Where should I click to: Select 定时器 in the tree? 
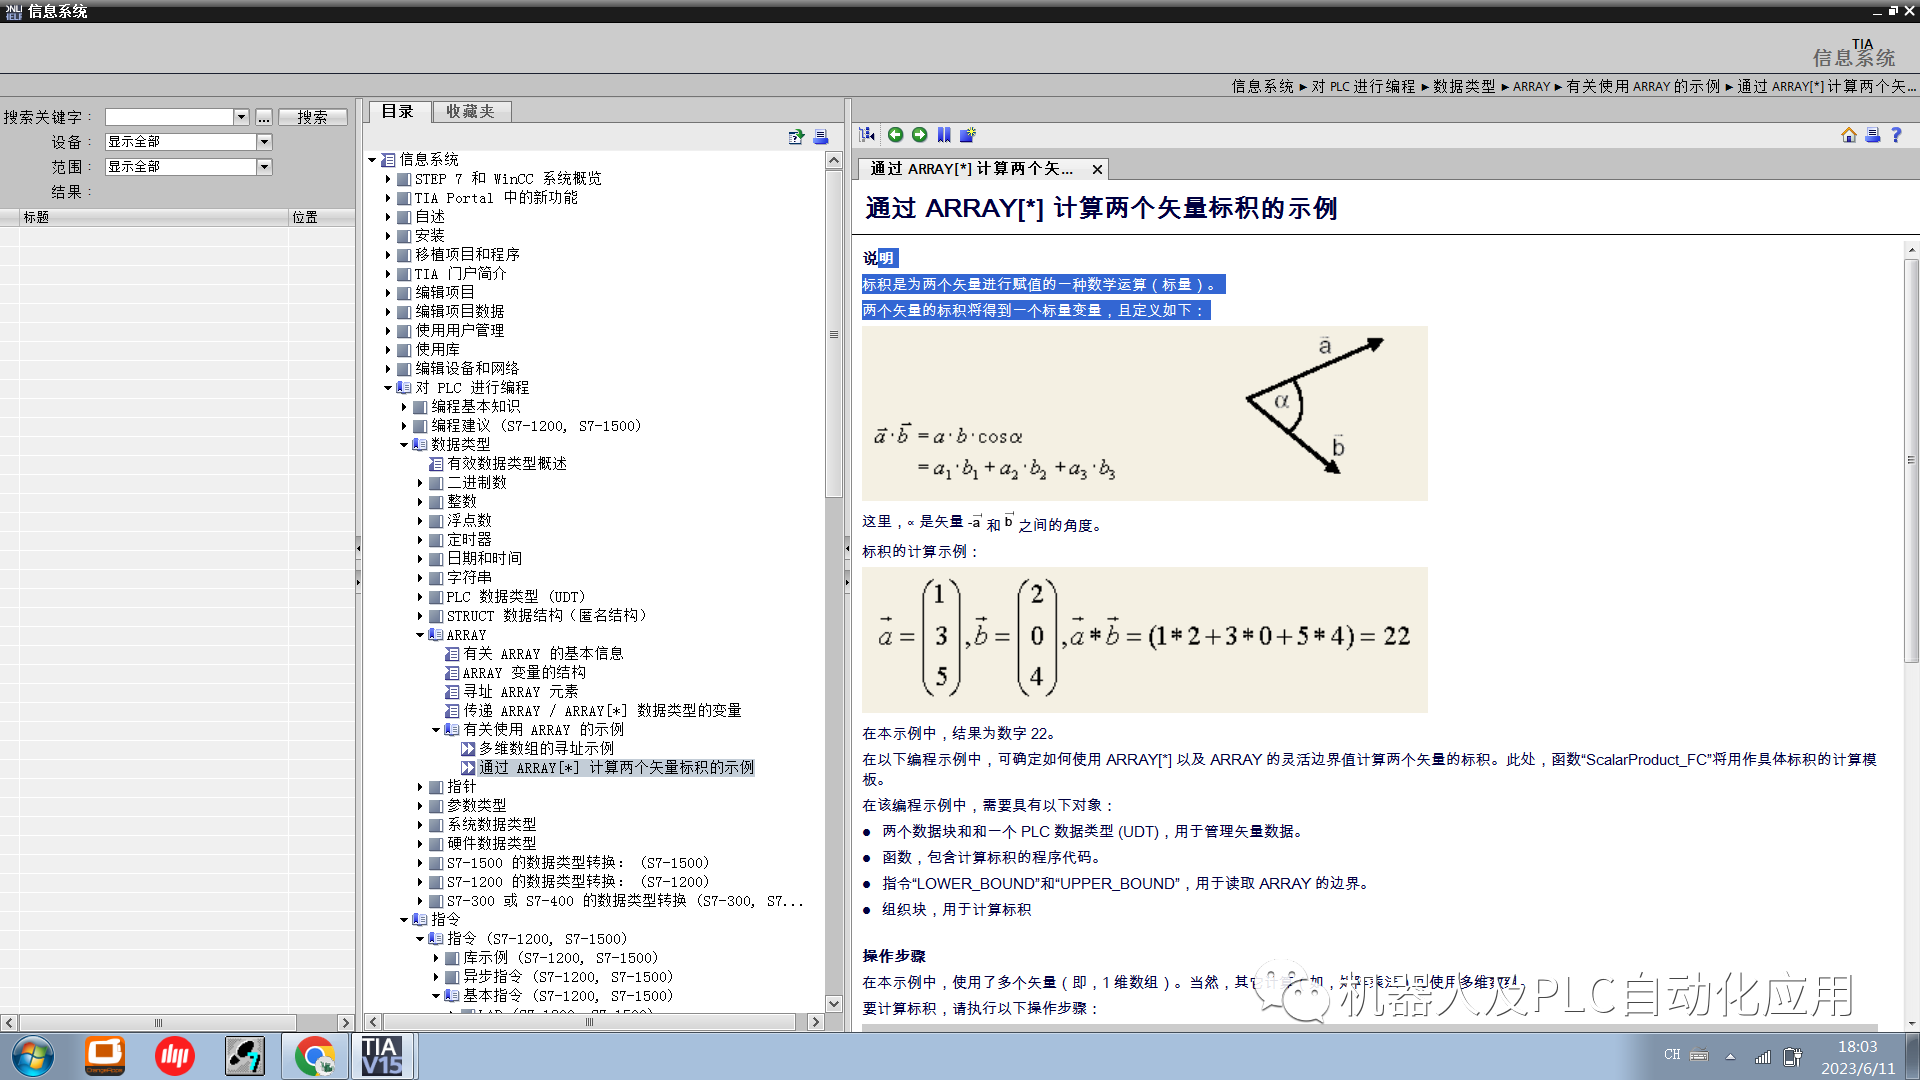pyautogui.click(x=469, y=540)
